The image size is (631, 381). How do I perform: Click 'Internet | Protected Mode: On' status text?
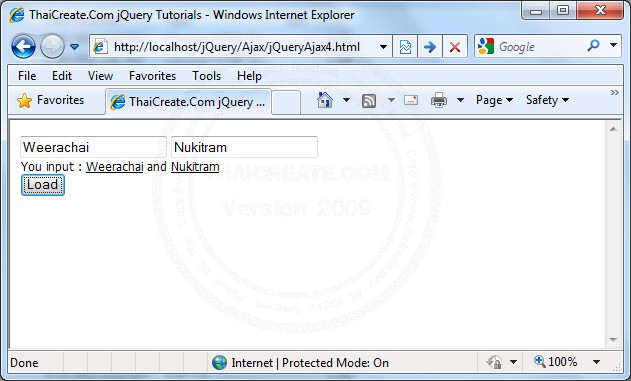[310, 363]
